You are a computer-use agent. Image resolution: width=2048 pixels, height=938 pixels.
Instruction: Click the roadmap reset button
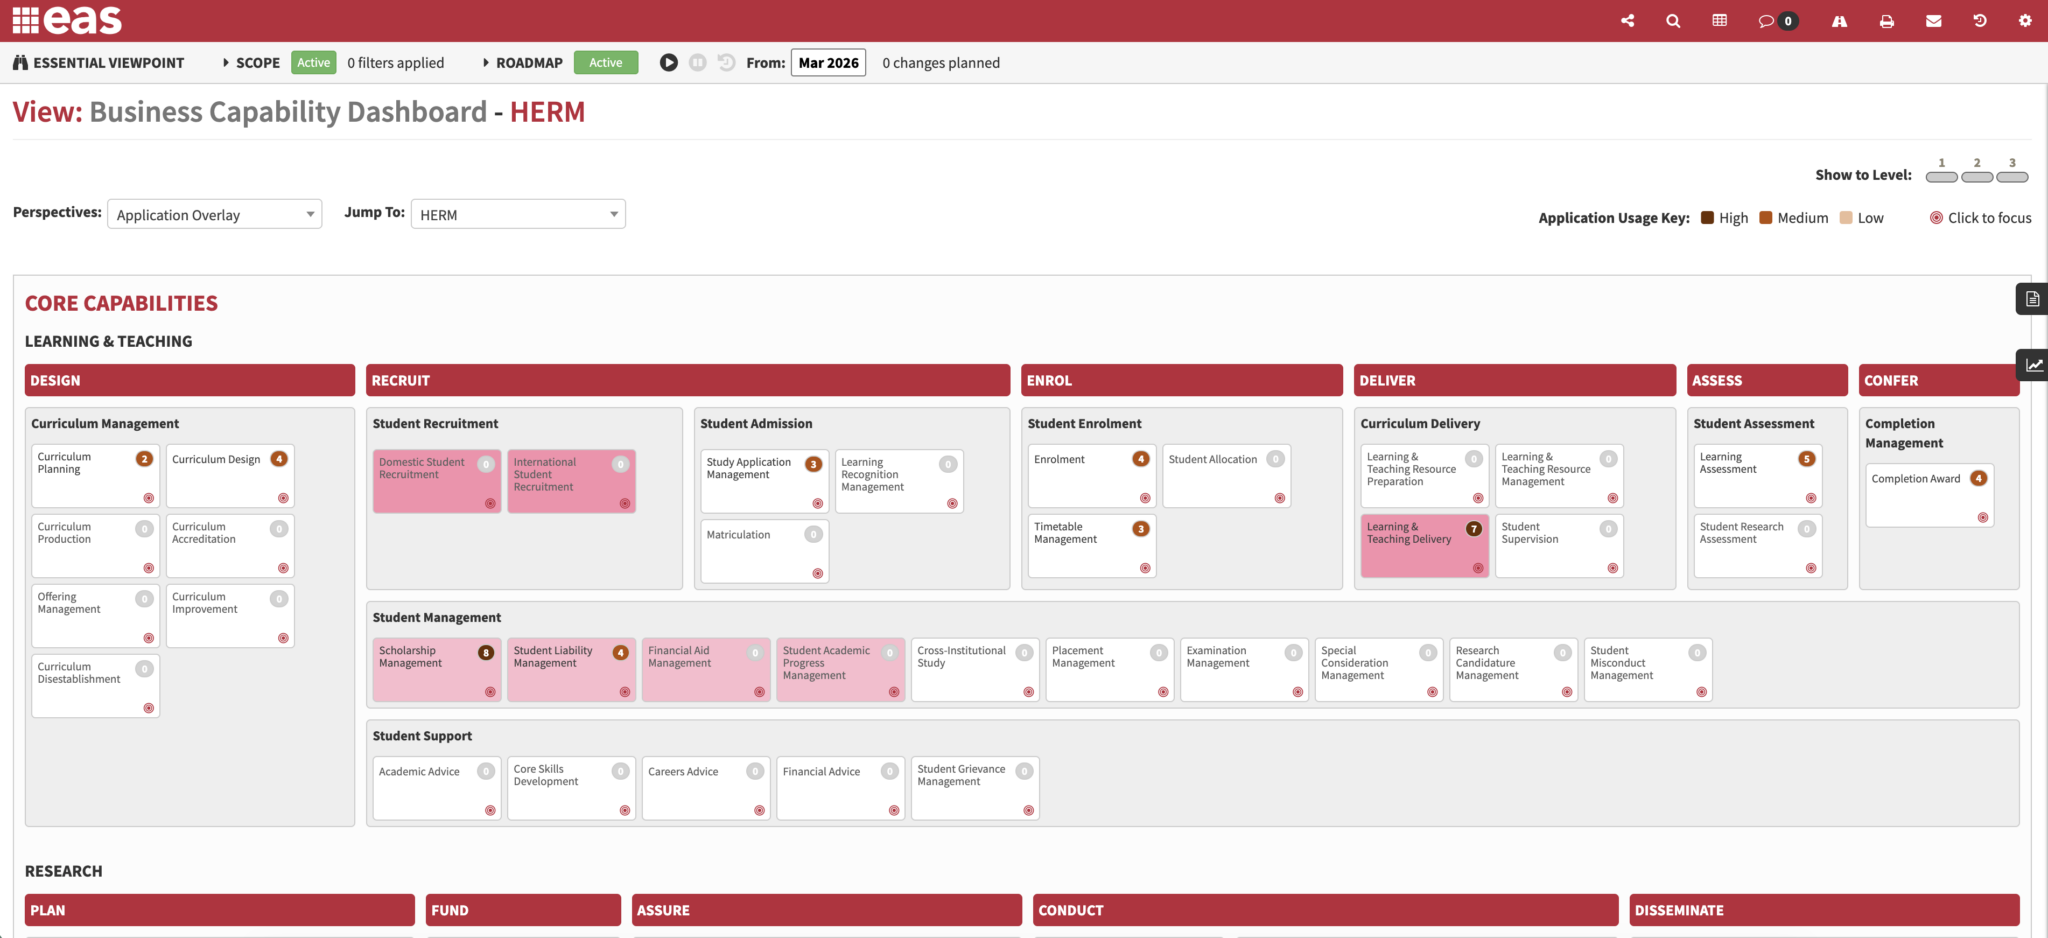coord(727,63)
